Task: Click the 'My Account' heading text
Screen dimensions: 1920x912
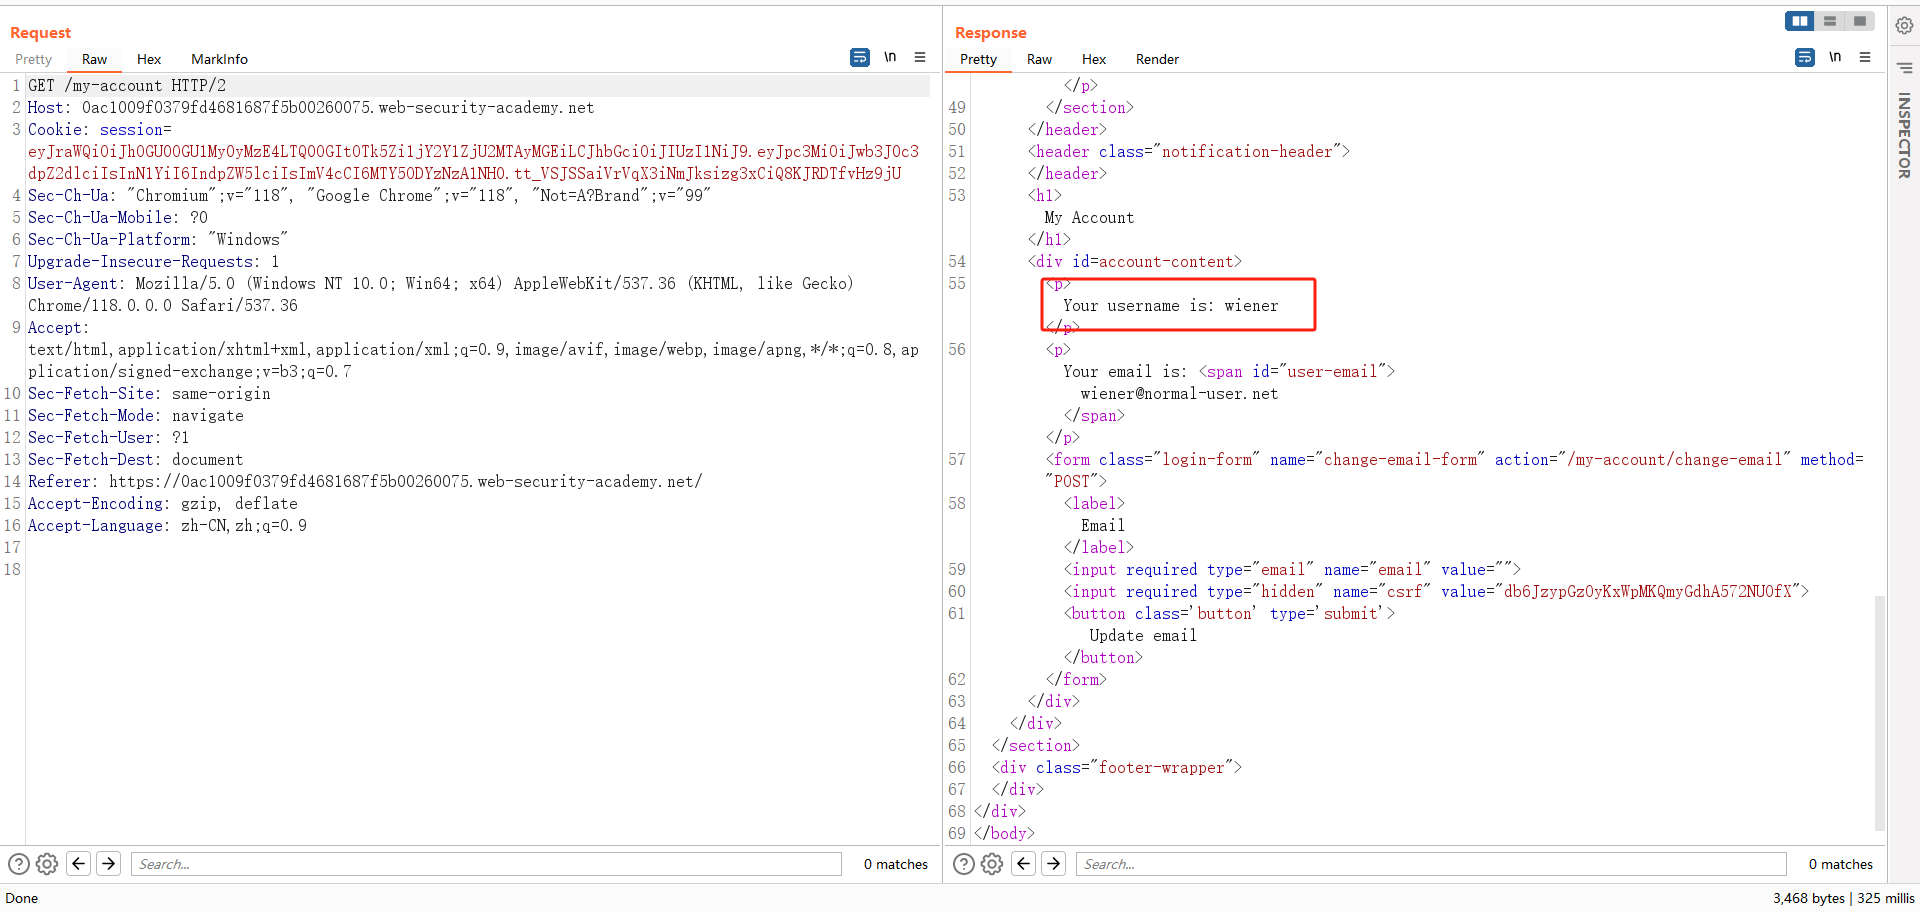Action: [1089, 218]
